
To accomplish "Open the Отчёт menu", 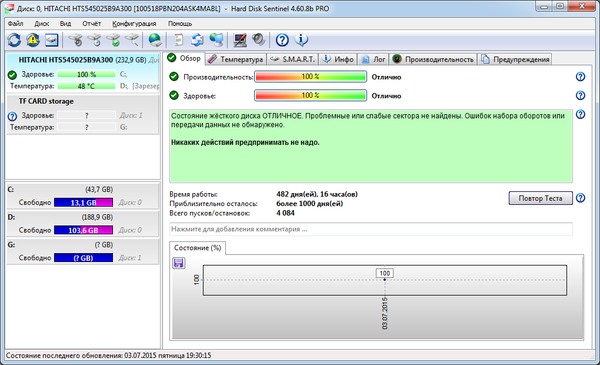I will coord(92,23).
